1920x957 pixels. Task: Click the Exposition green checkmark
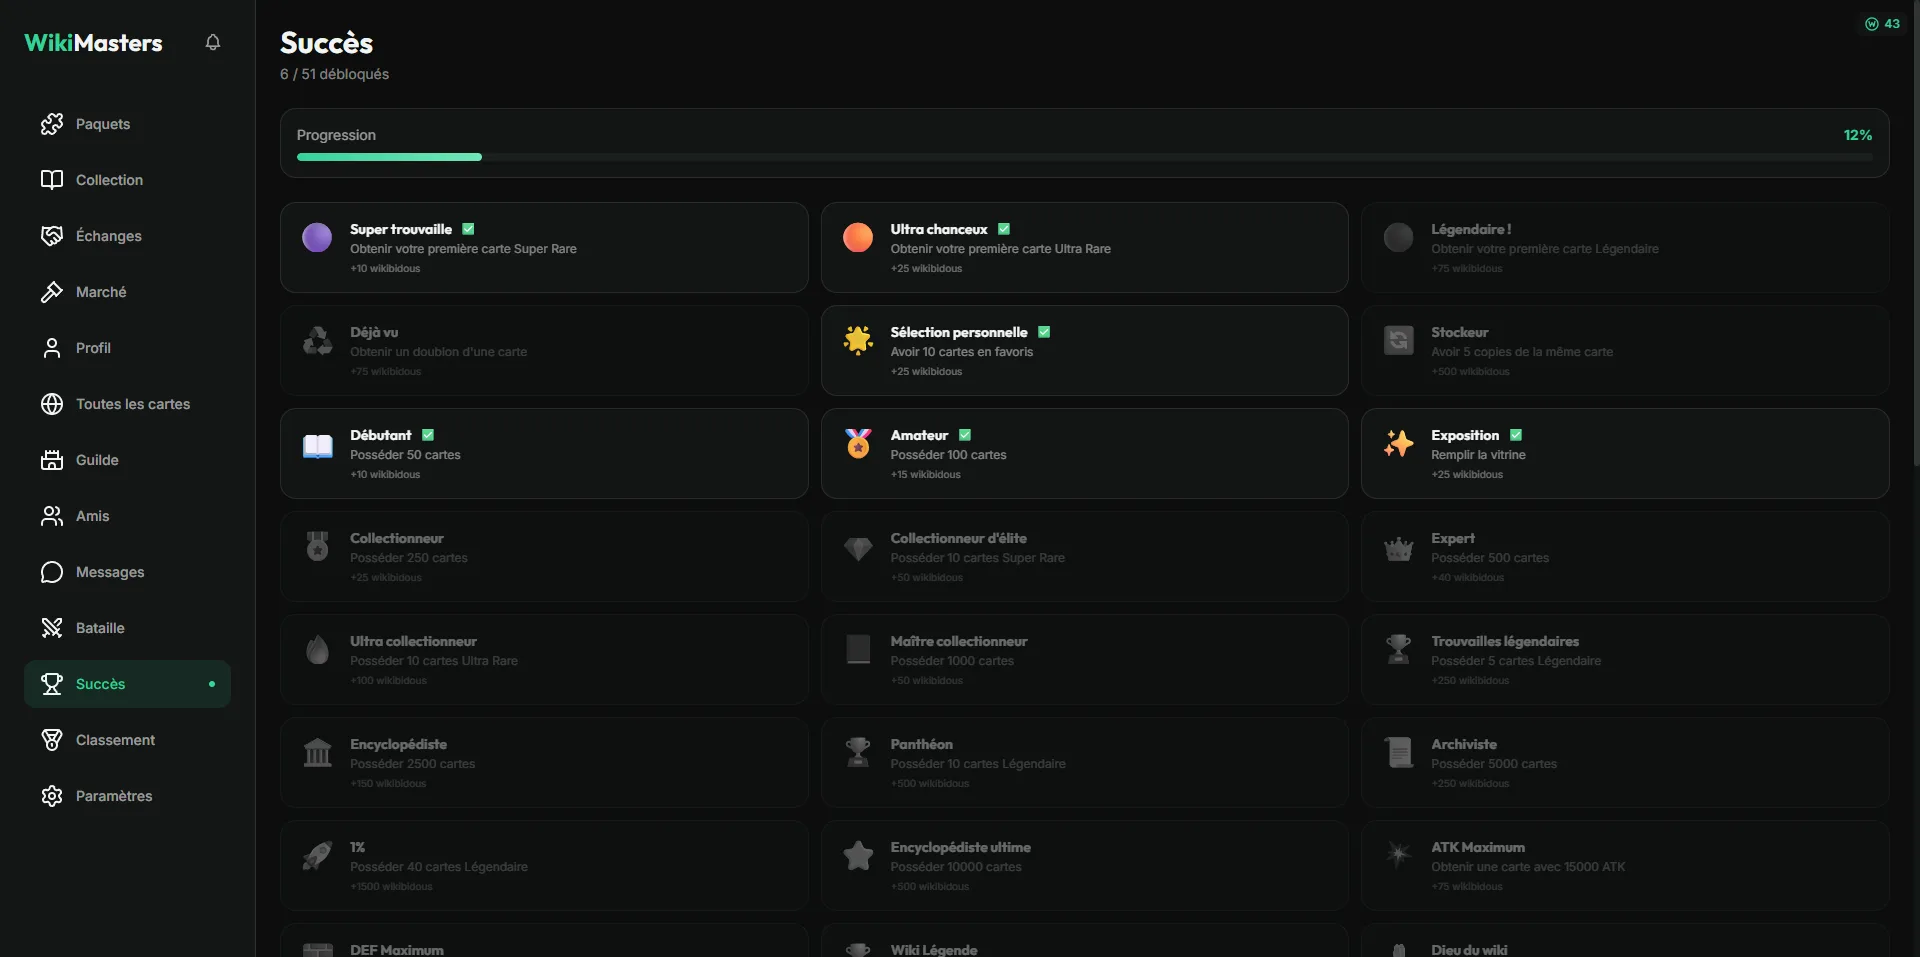coord(1516,435)
